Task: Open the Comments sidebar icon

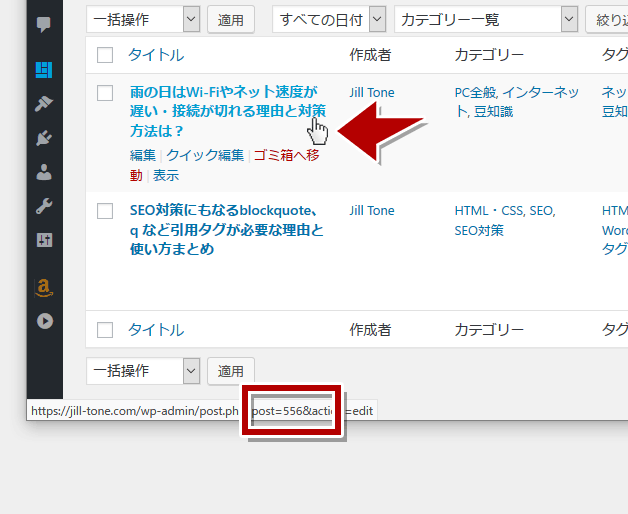Action: click(44, 24)
